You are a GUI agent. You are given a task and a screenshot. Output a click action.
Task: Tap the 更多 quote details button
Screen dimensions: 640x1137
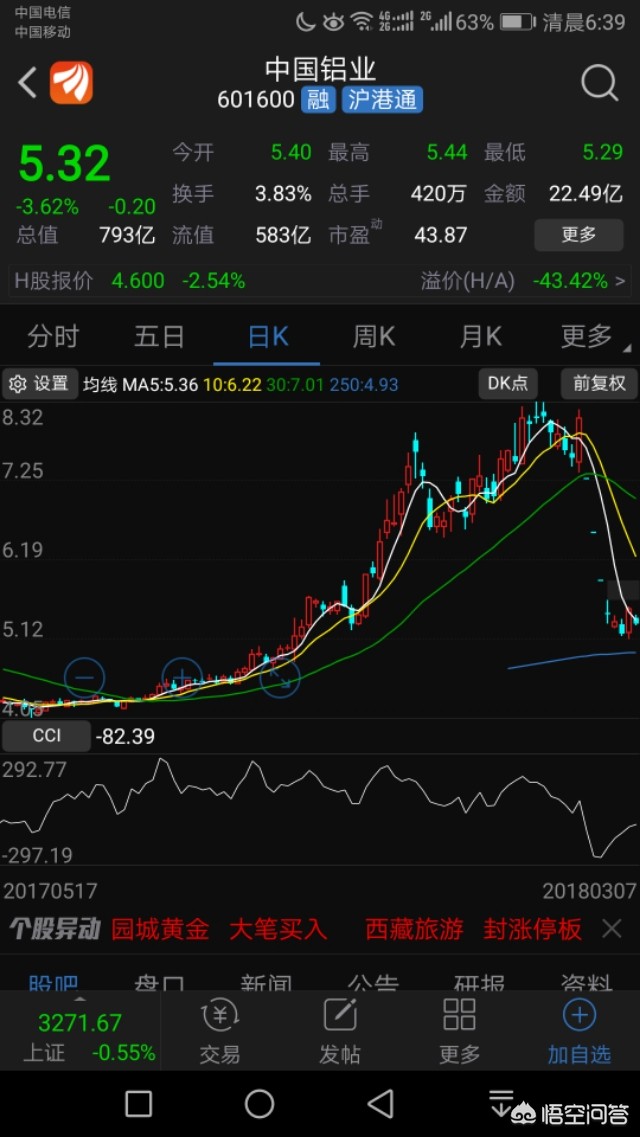click(x=578, y=235)
